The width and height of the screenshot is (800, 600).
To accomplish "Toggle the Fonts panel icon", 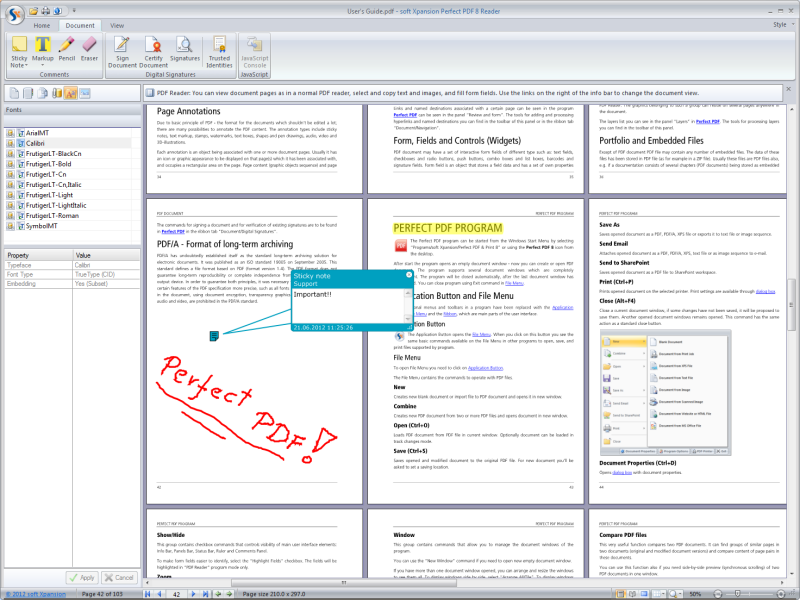I will click(70, 93).
